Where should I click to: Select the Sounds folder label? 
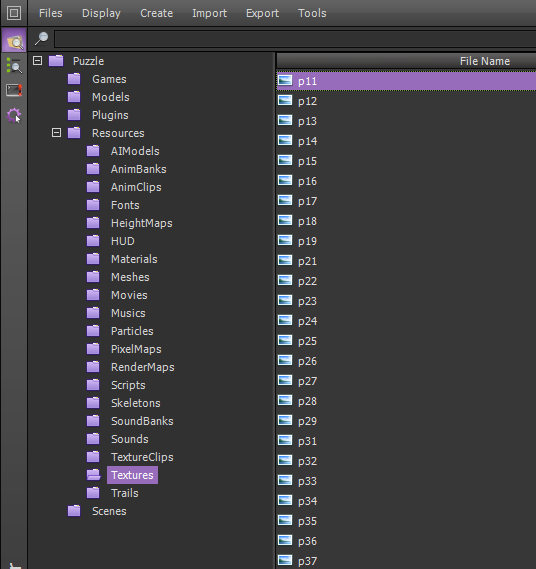130,439
